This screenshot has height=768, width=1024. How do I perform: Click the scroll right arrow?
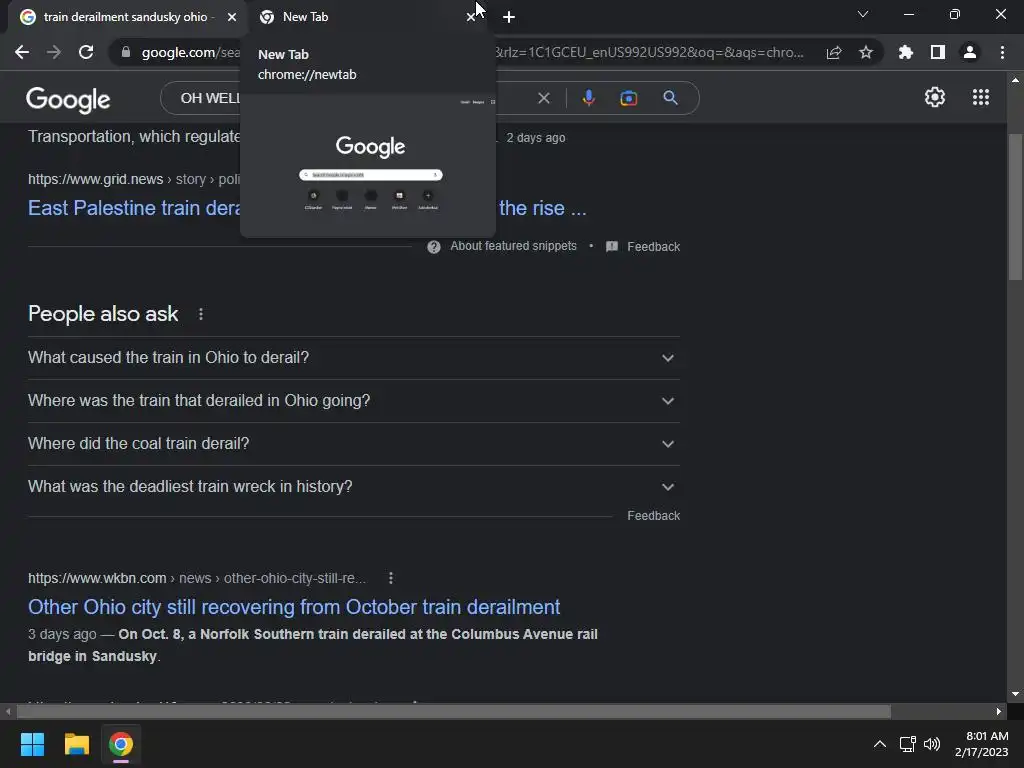click(x=999, y=711)
